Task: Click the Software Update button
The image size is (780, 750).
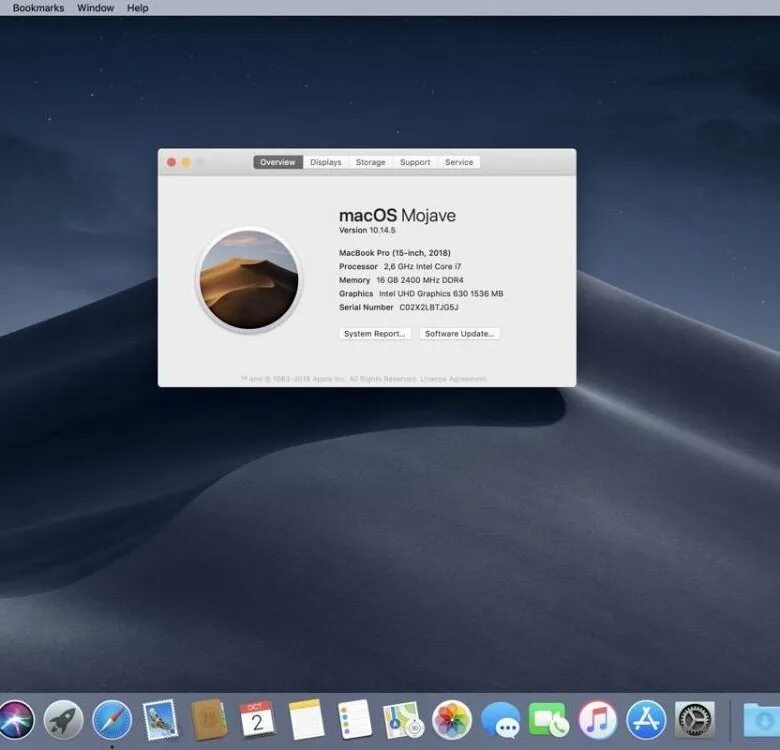Action: tap(459, 334)
